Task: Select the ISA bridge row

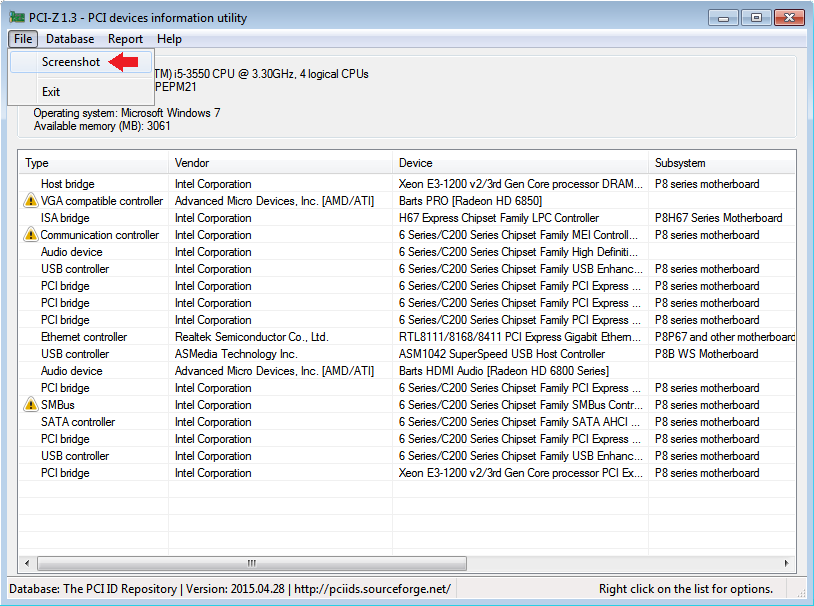Action: [x=407, y=218]
